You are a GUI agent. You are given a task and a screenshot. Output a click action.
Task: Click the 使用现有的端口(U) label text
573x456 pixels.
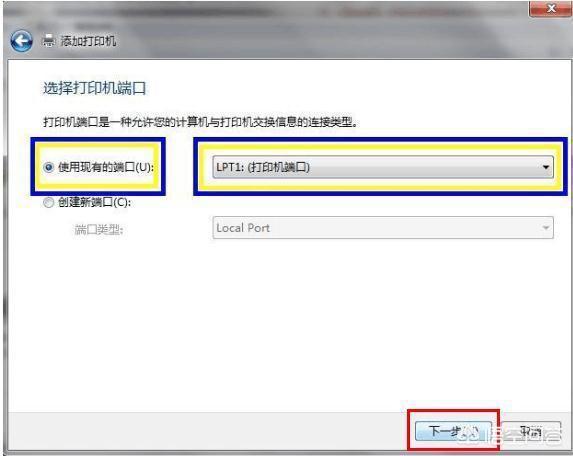coord(106,167)
